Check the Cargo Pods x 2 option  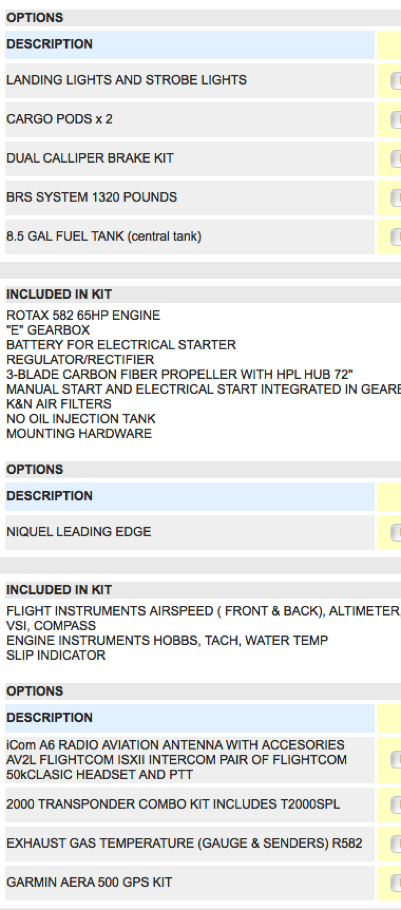(396, 120)
